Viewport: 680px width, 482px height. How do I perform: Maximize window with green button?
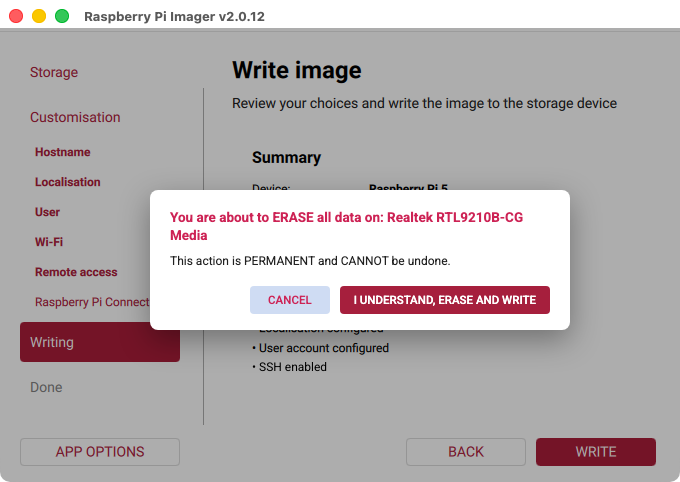pyautogui.click(x=62, y=16)
